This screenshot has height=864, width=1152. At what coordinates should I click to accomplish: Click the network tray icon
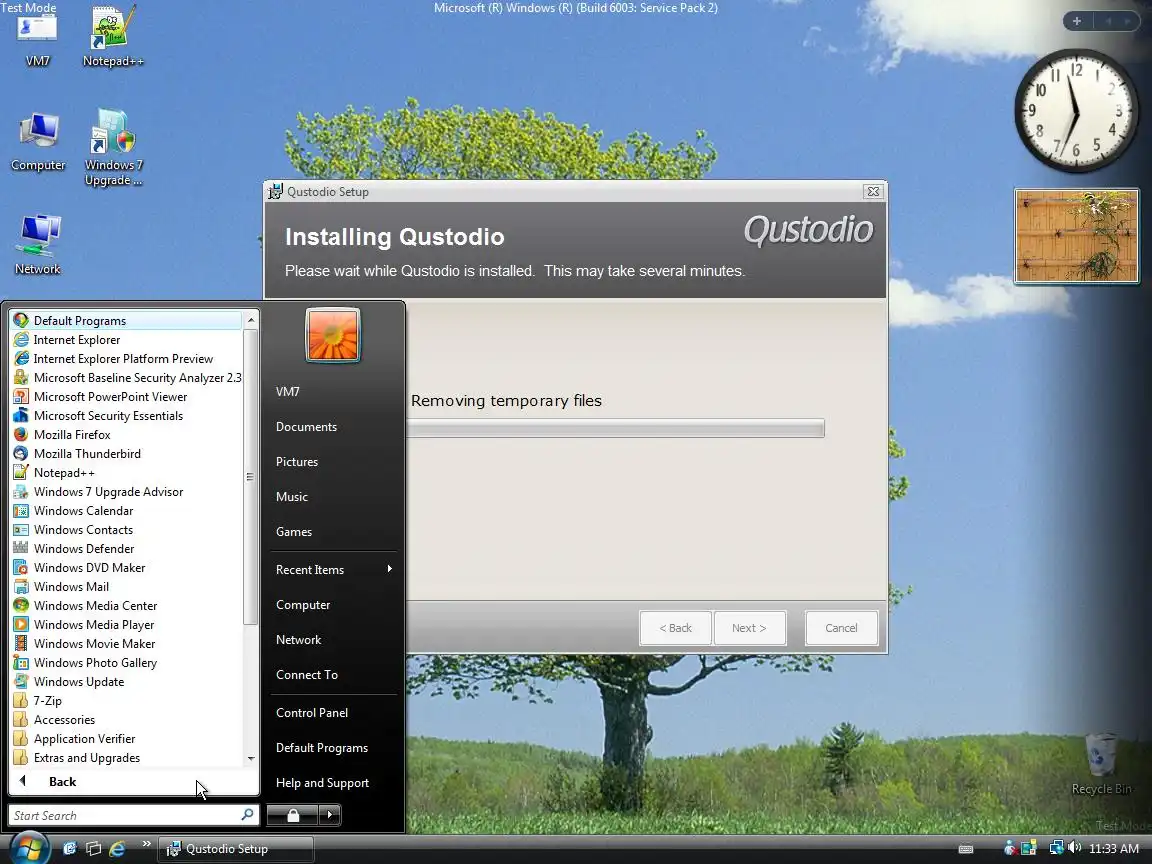1056,848
